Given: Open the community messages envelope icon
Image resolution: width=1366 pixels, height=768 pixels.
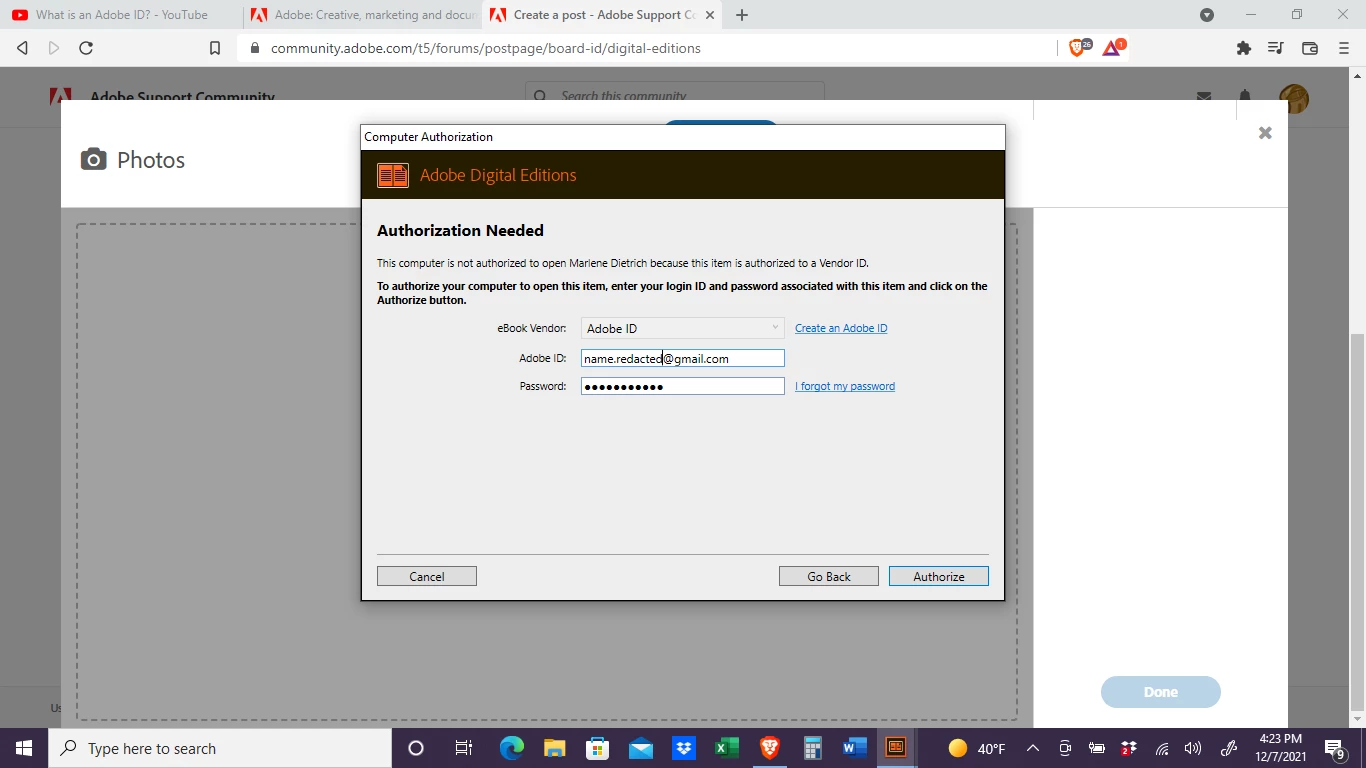Looking at the screenshot, I should (1204, 97).
